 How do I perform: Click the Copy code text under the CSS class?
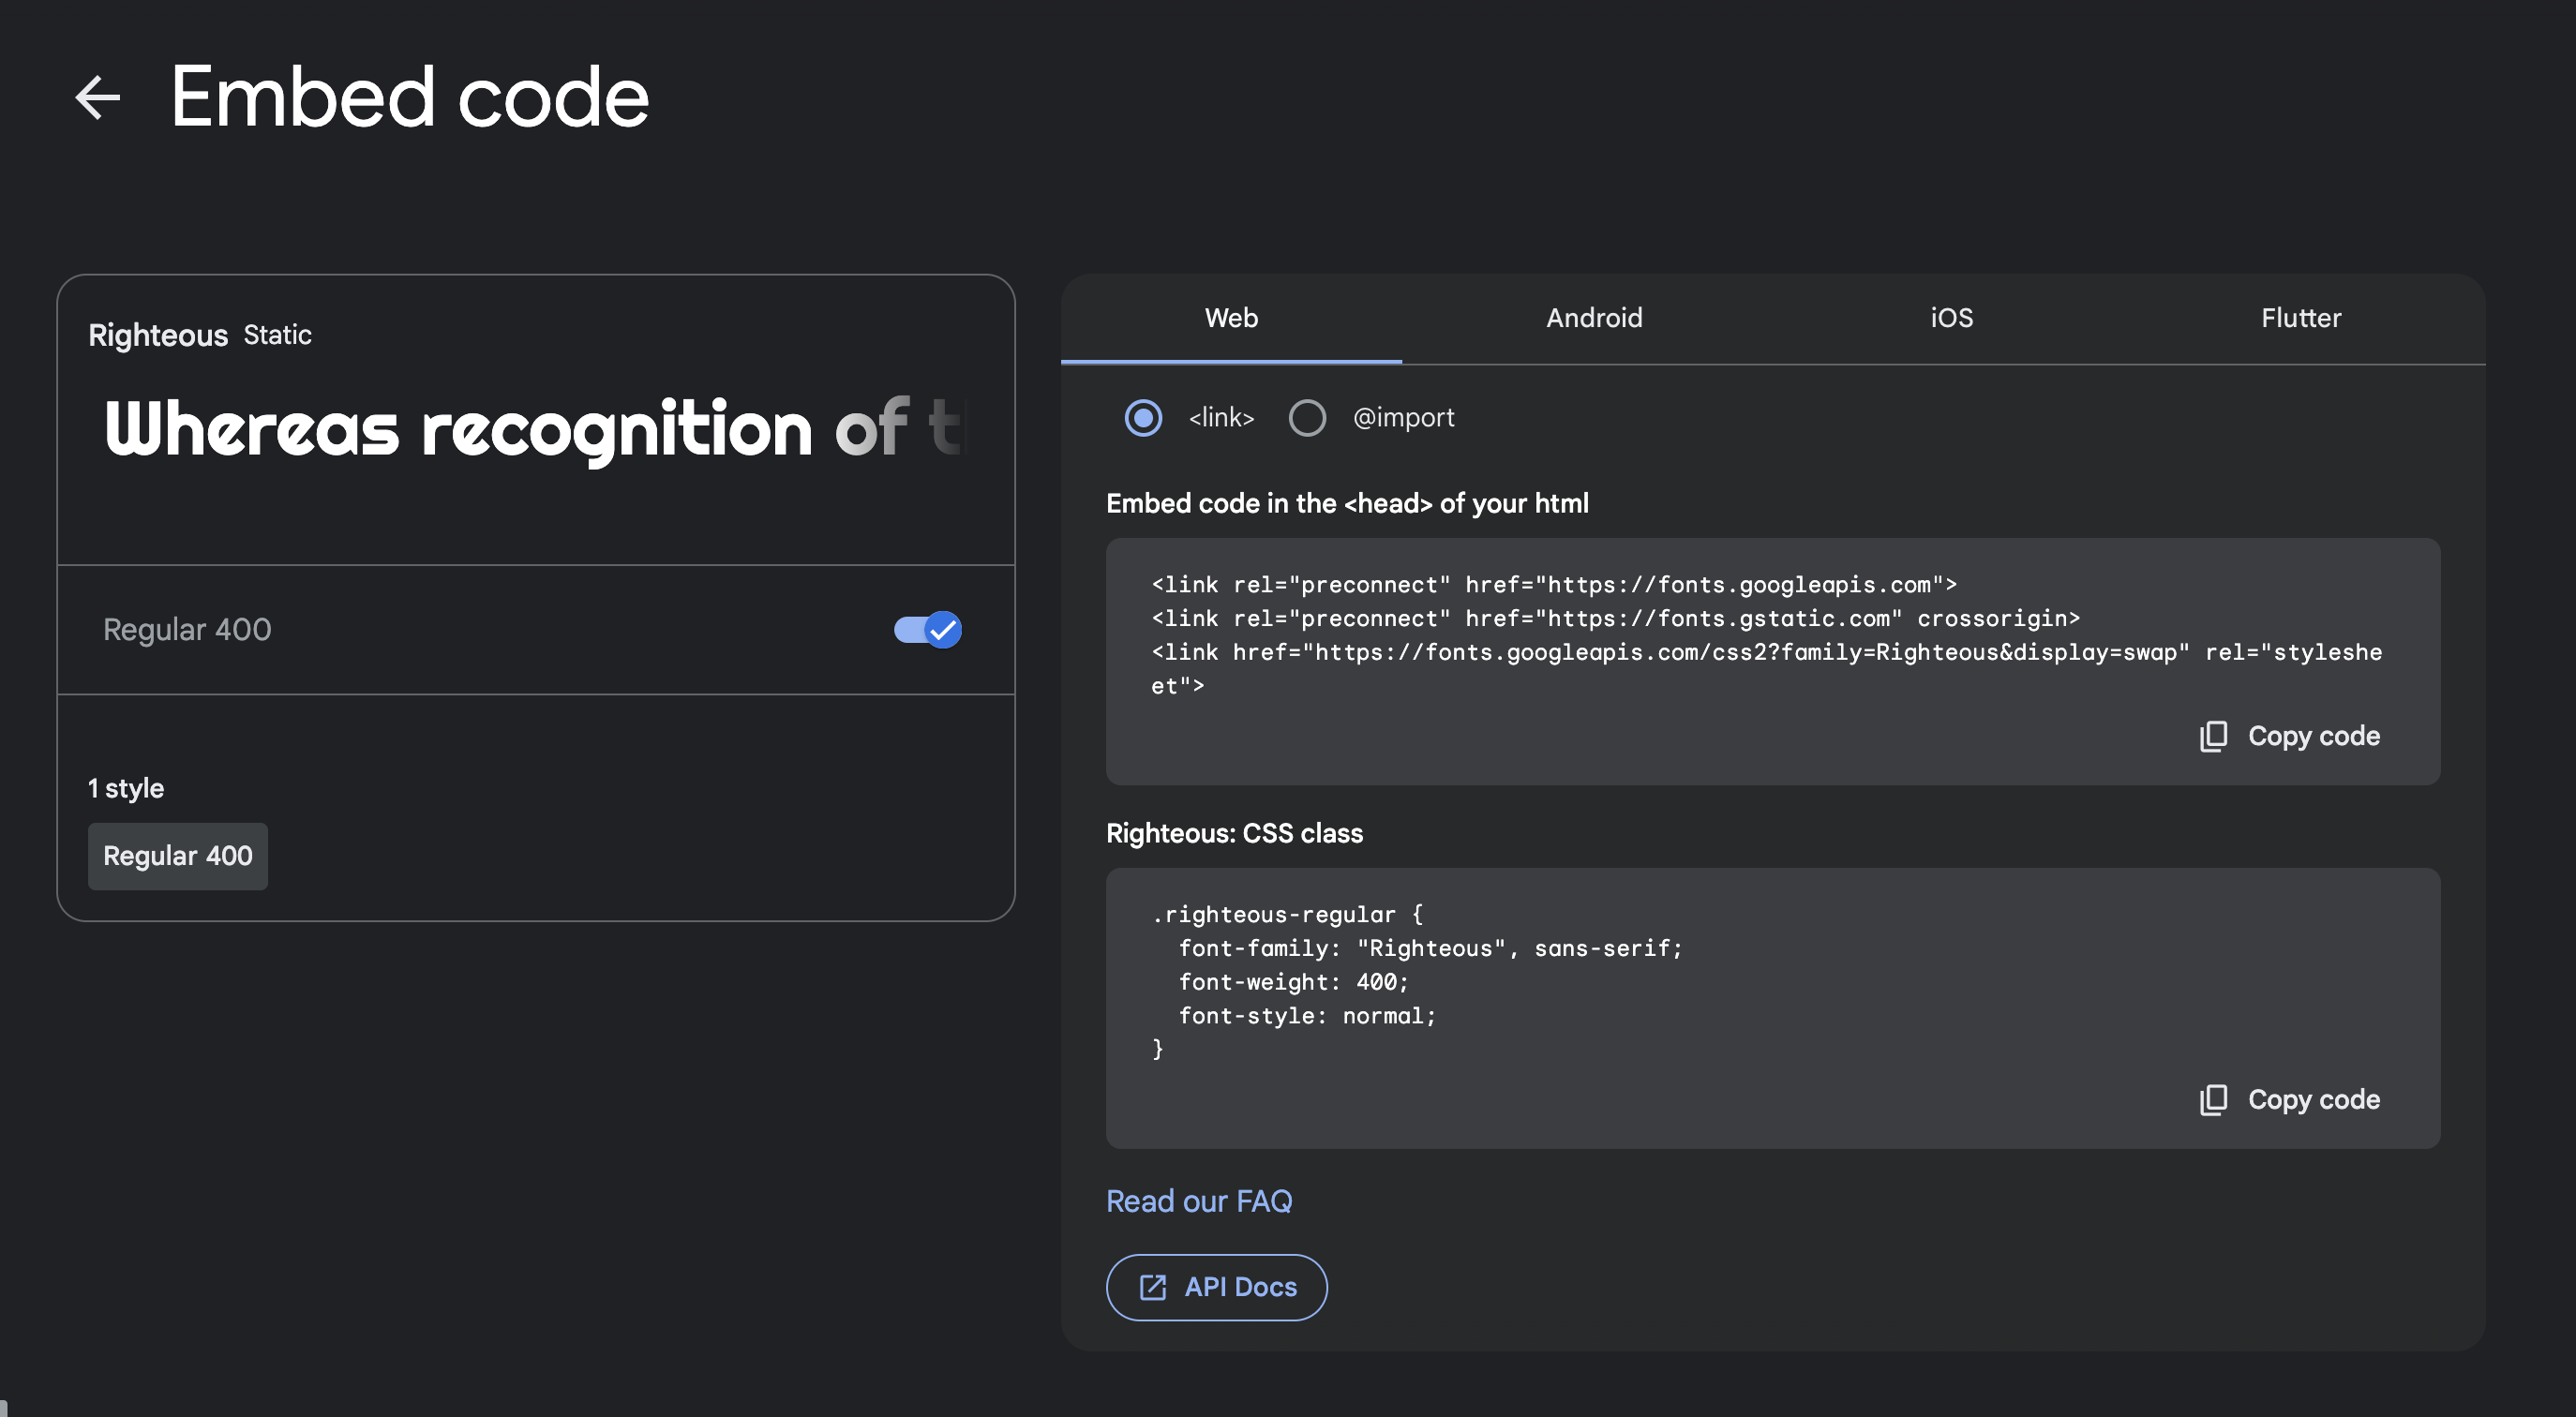(x=2313, y=1099)
